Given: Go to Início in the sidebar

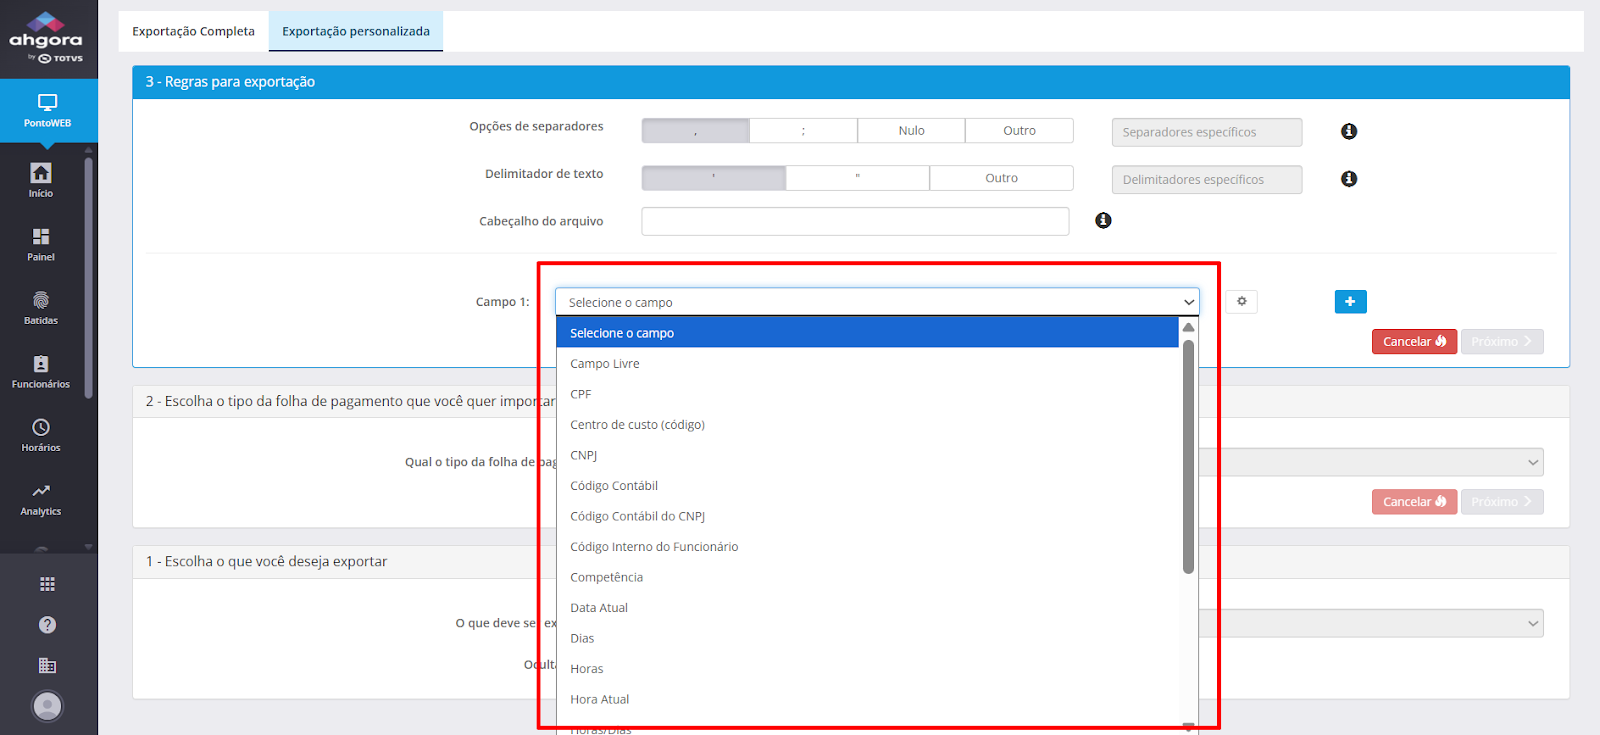Looking at the screenshot, I should 41,180.
